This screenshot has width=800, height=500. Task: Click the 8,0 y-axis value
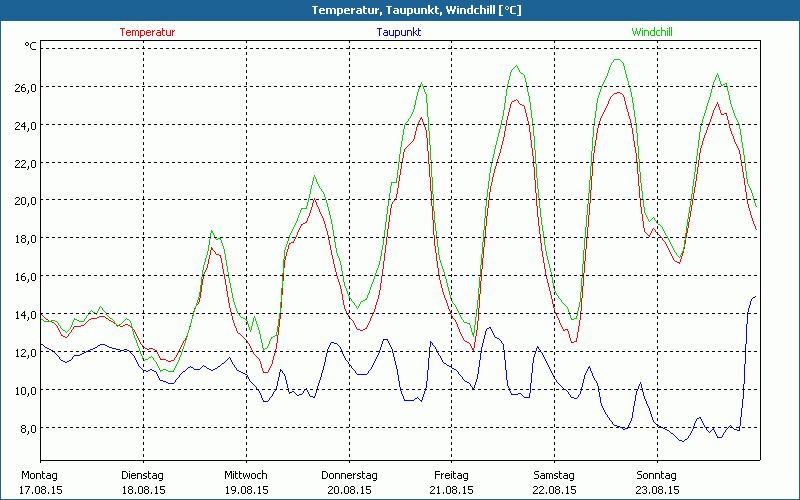28,429
